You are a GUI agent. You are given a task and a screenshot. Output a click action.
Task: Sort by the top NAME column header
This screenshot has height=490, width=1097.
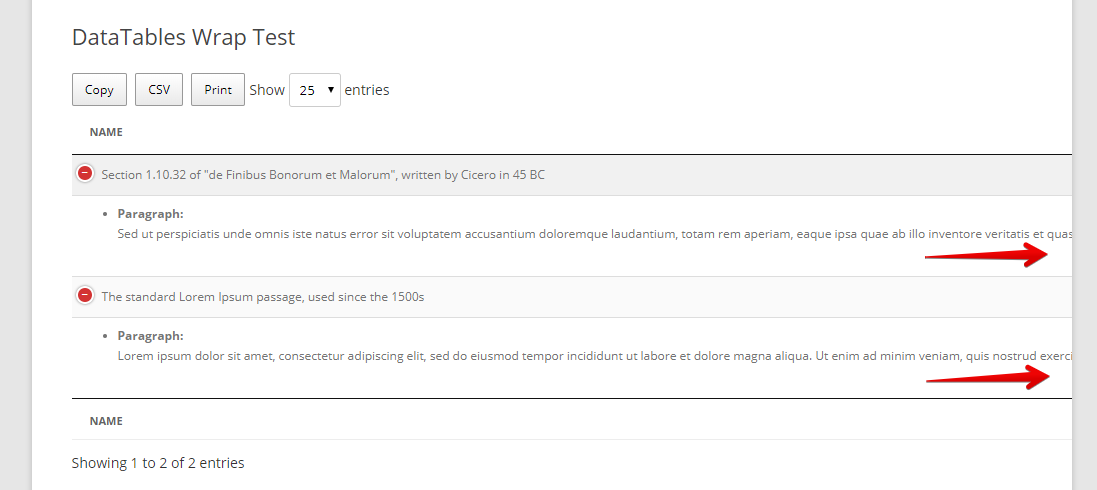click(106, 132)
